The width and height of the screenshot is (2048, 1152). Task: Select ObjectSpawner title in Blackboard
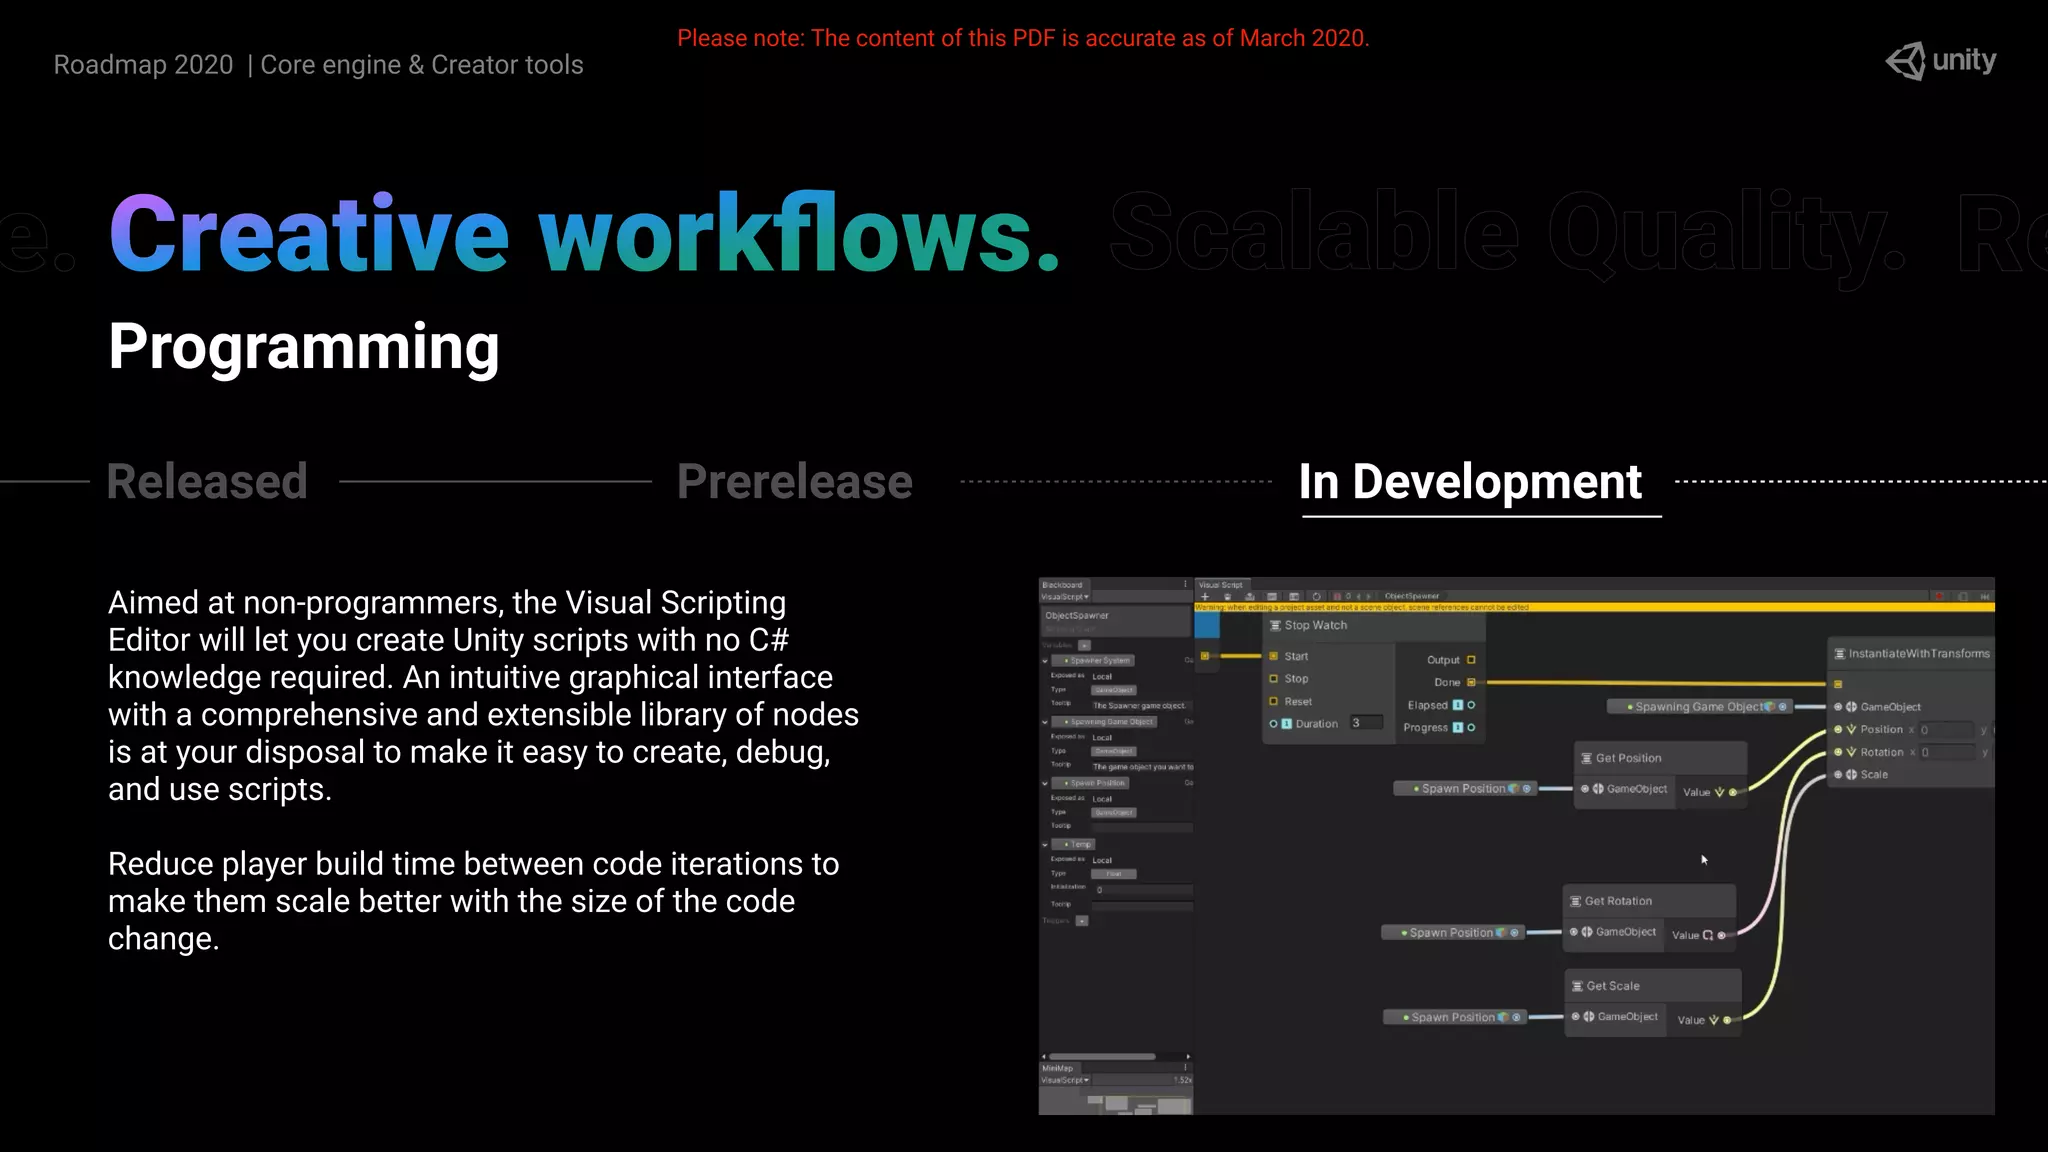[1077, 616]
